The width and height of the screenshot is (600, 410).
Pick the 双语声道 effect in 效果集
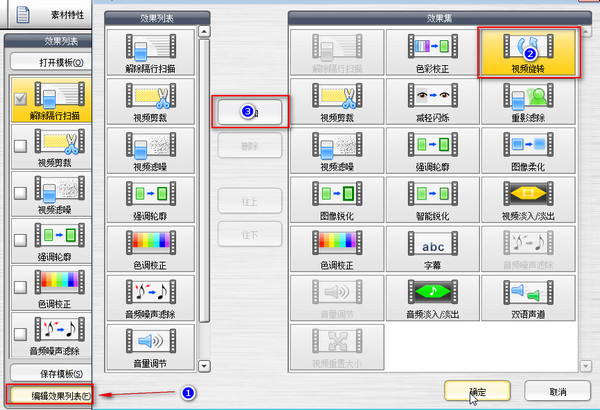528,298
